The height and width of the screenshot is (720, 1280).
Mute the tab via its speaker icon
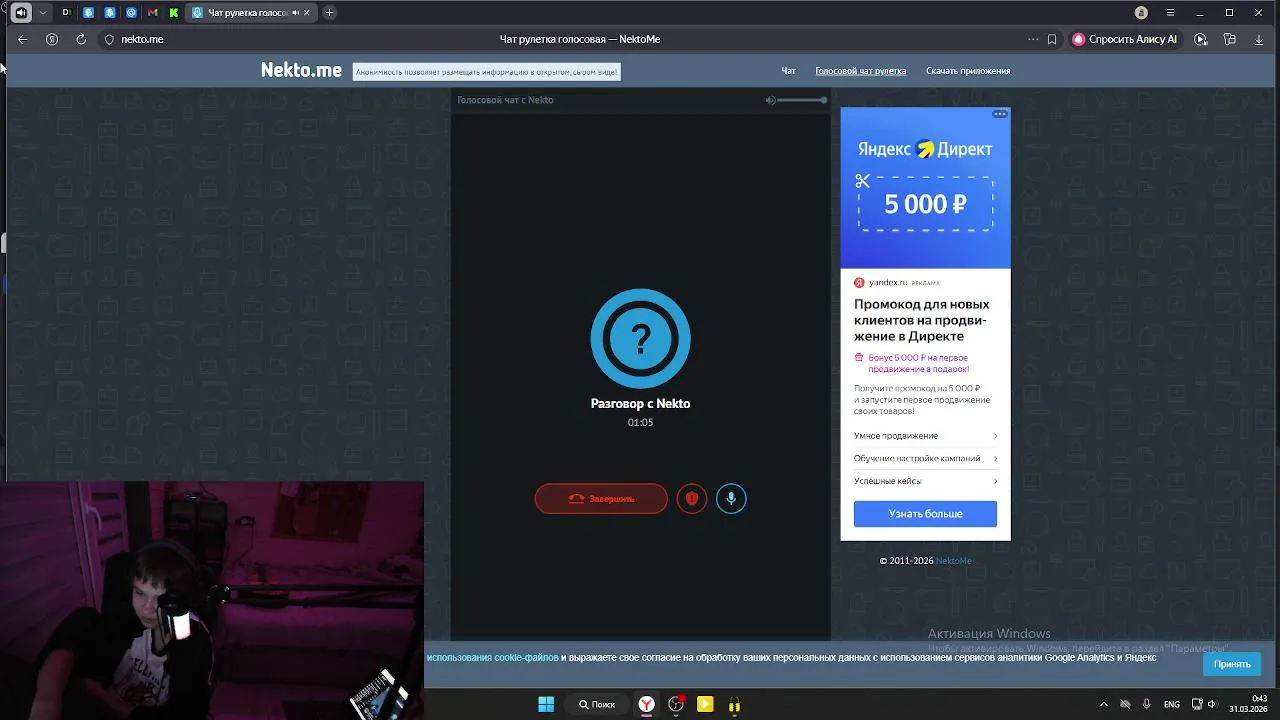[295, 13]
